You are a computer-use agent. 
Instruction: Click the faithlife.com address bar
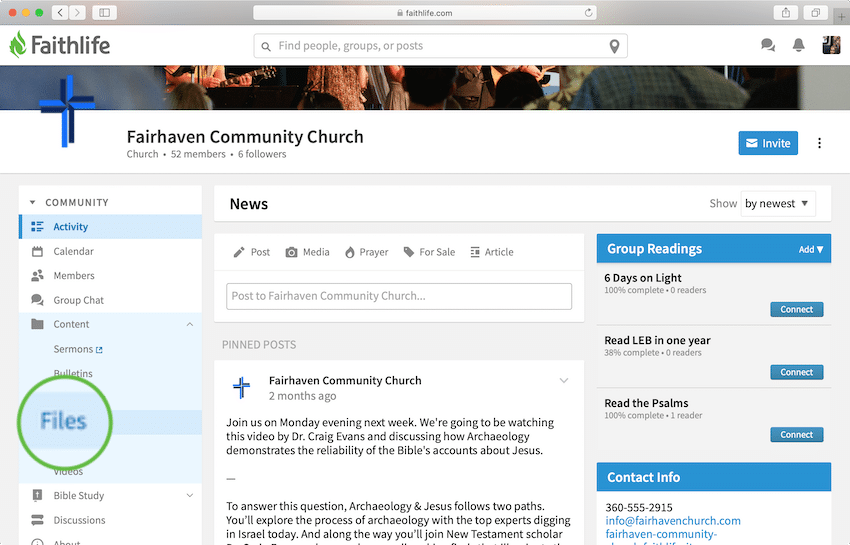click(x=424, y=12)
